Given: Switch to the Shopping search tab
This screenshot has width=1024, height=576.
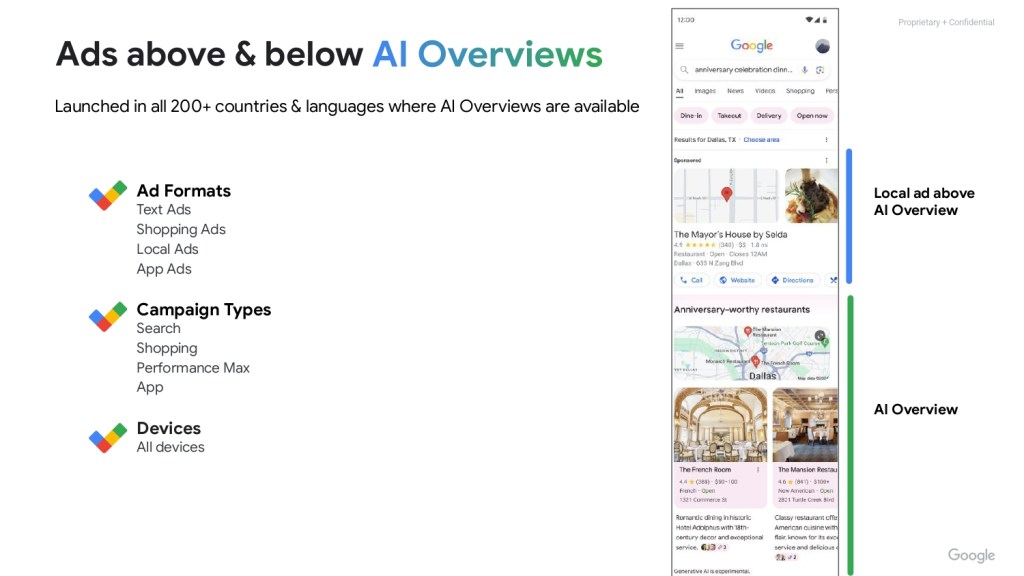Looking at the screenshot, I should [x=800, y=91].
